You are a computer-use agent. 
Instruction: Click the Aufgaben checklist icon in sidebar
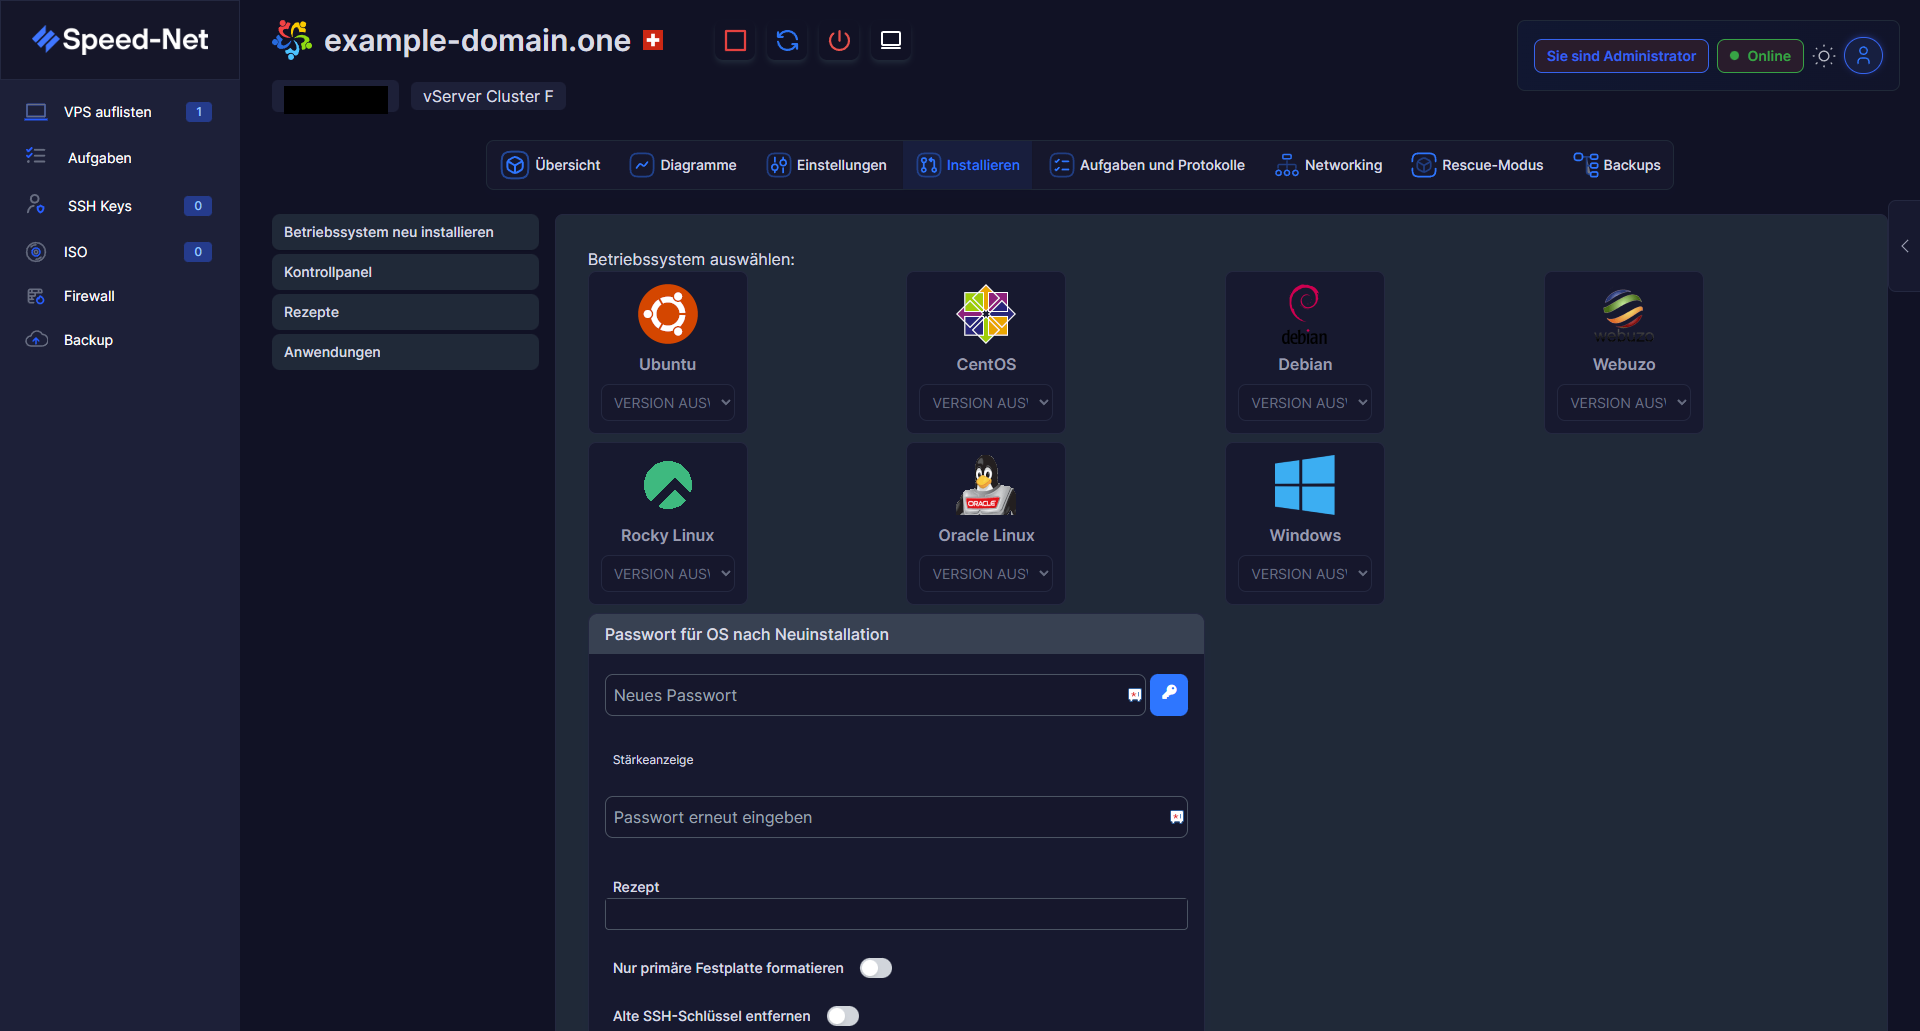36,156
